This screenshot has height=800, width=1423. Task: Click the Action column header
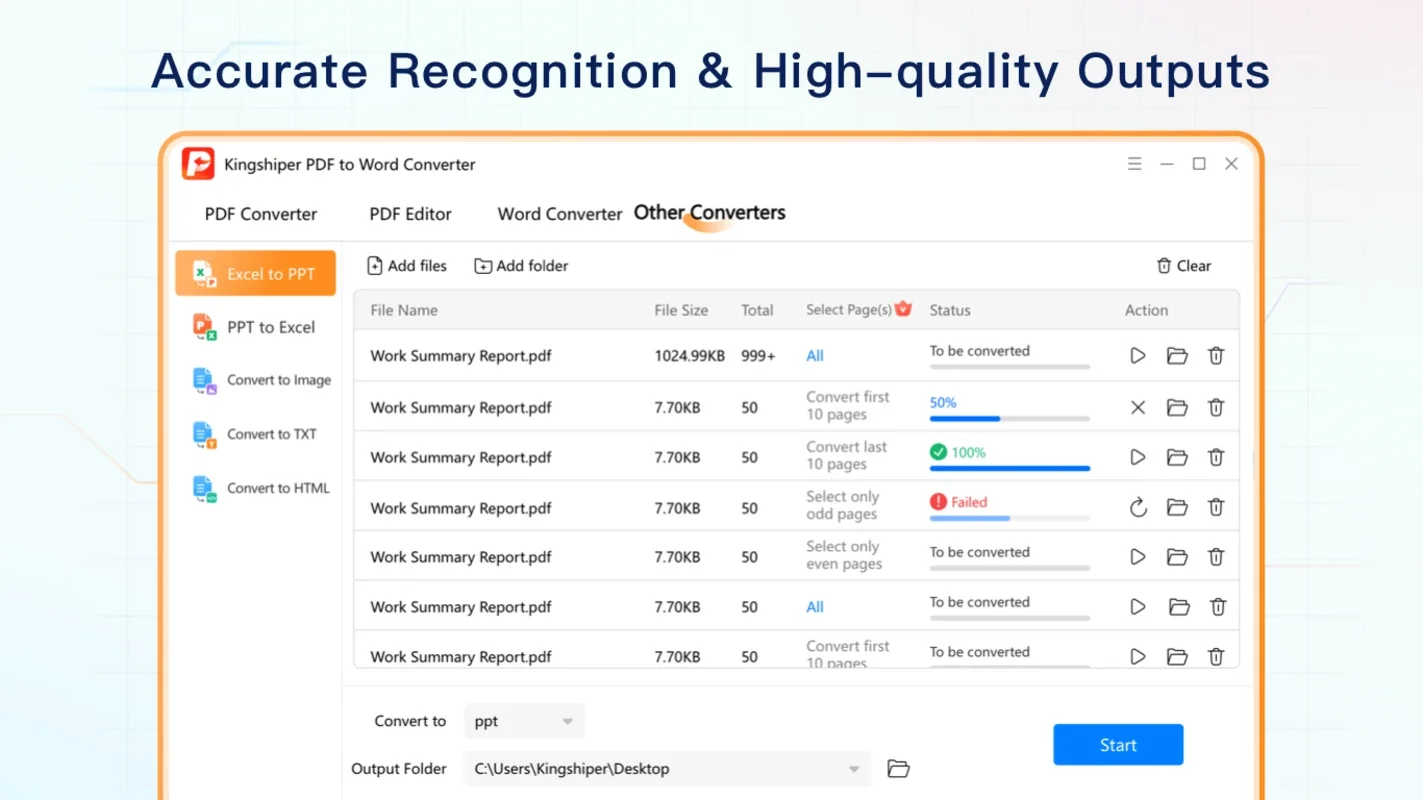(1146, 310)
